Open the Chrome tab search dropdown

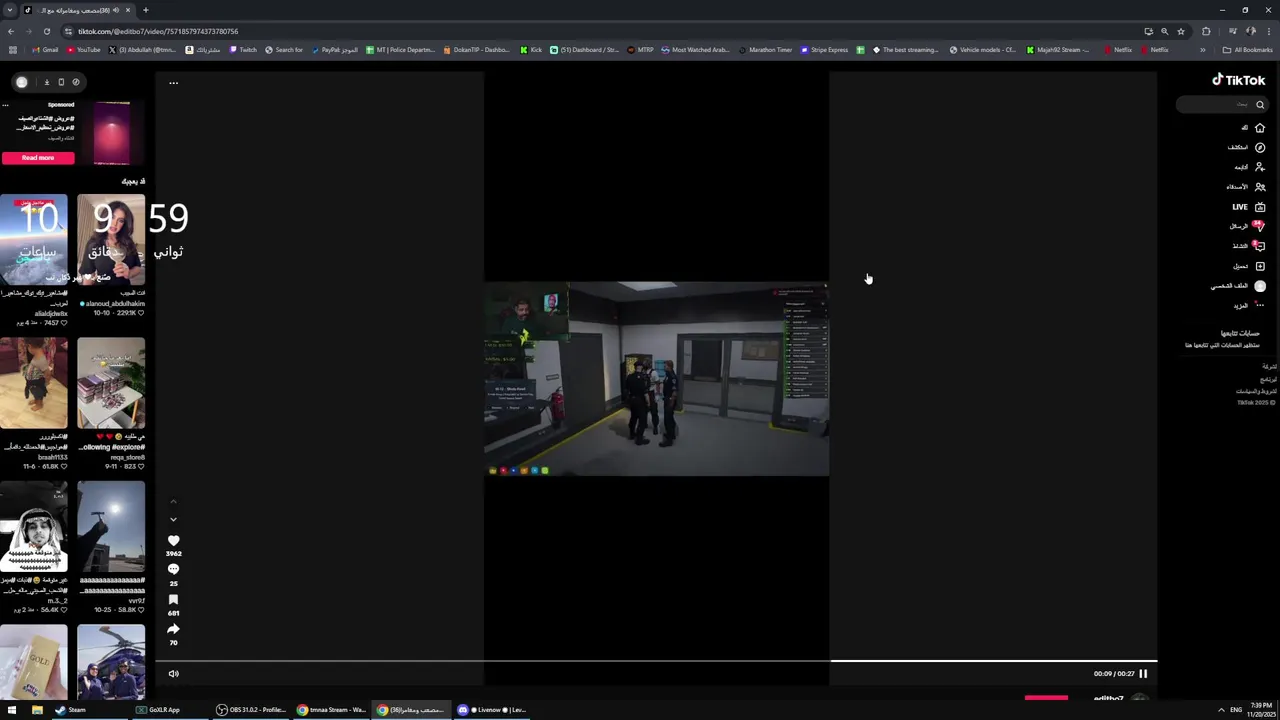pyautogui.click(x=10, y=10)
